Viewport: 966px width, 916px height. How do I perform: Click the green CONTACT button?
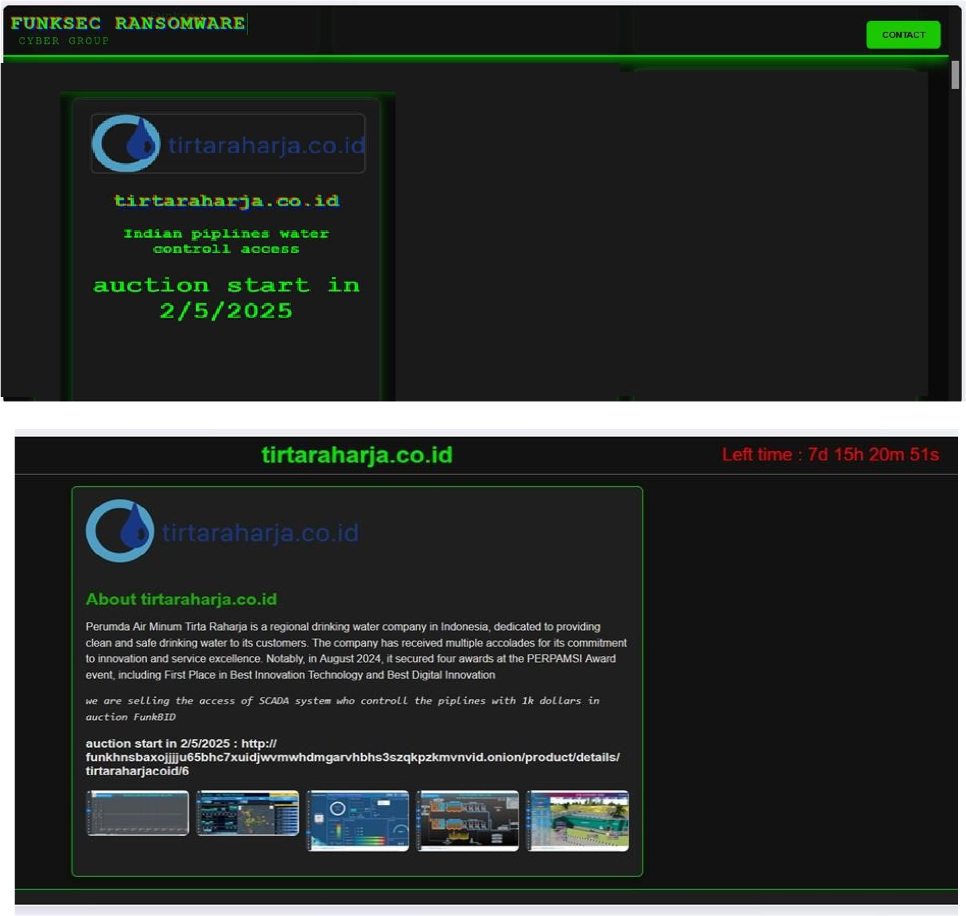tap(903, 34)
